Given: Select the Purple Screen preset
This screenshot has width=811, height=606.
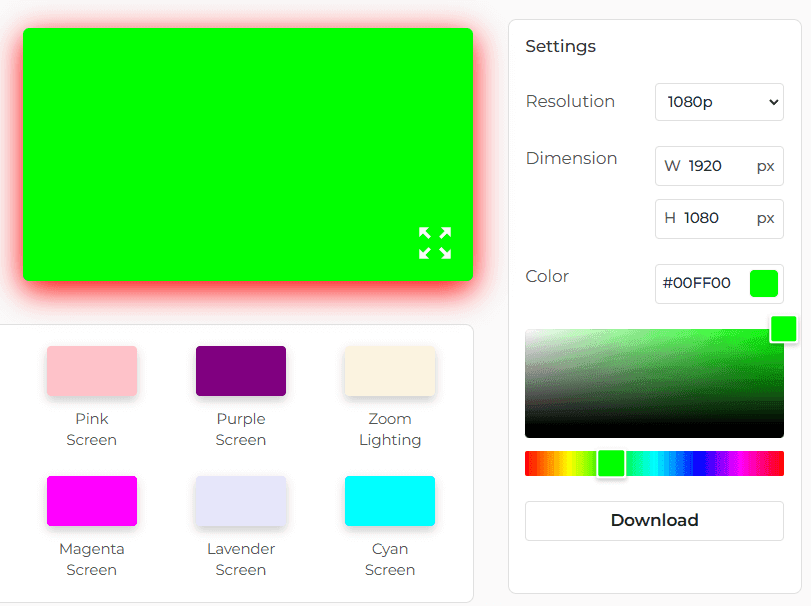Looking at the screenshot, I should click(240, 371).
